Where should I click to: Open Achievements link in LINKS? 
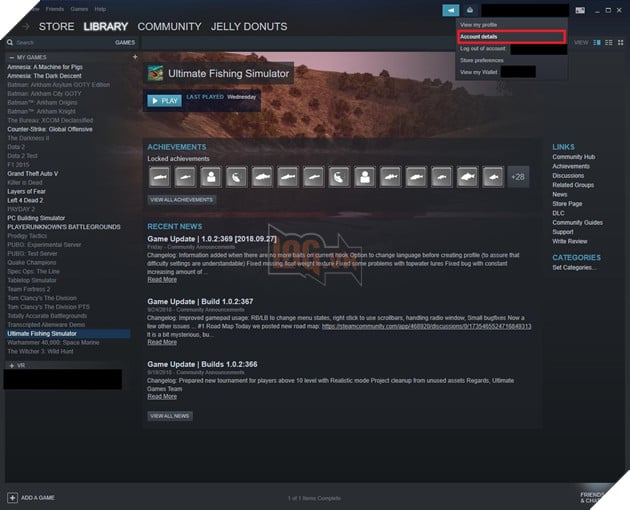click(x=571, y=166)
